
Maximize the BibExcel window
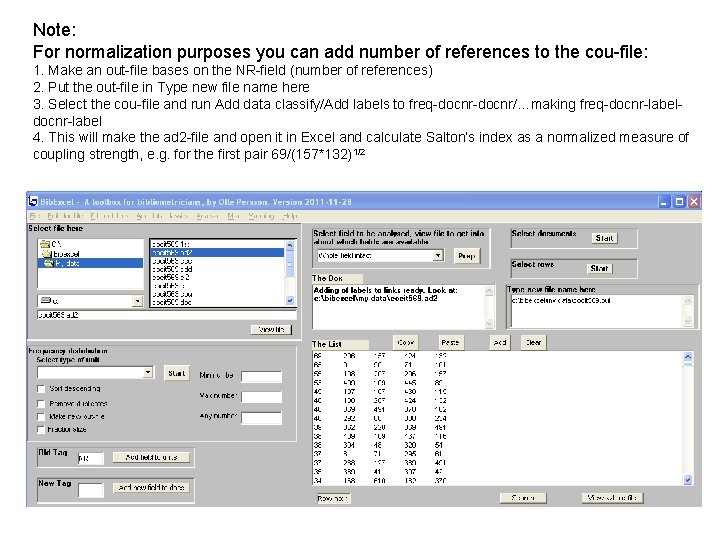[679, 202]
